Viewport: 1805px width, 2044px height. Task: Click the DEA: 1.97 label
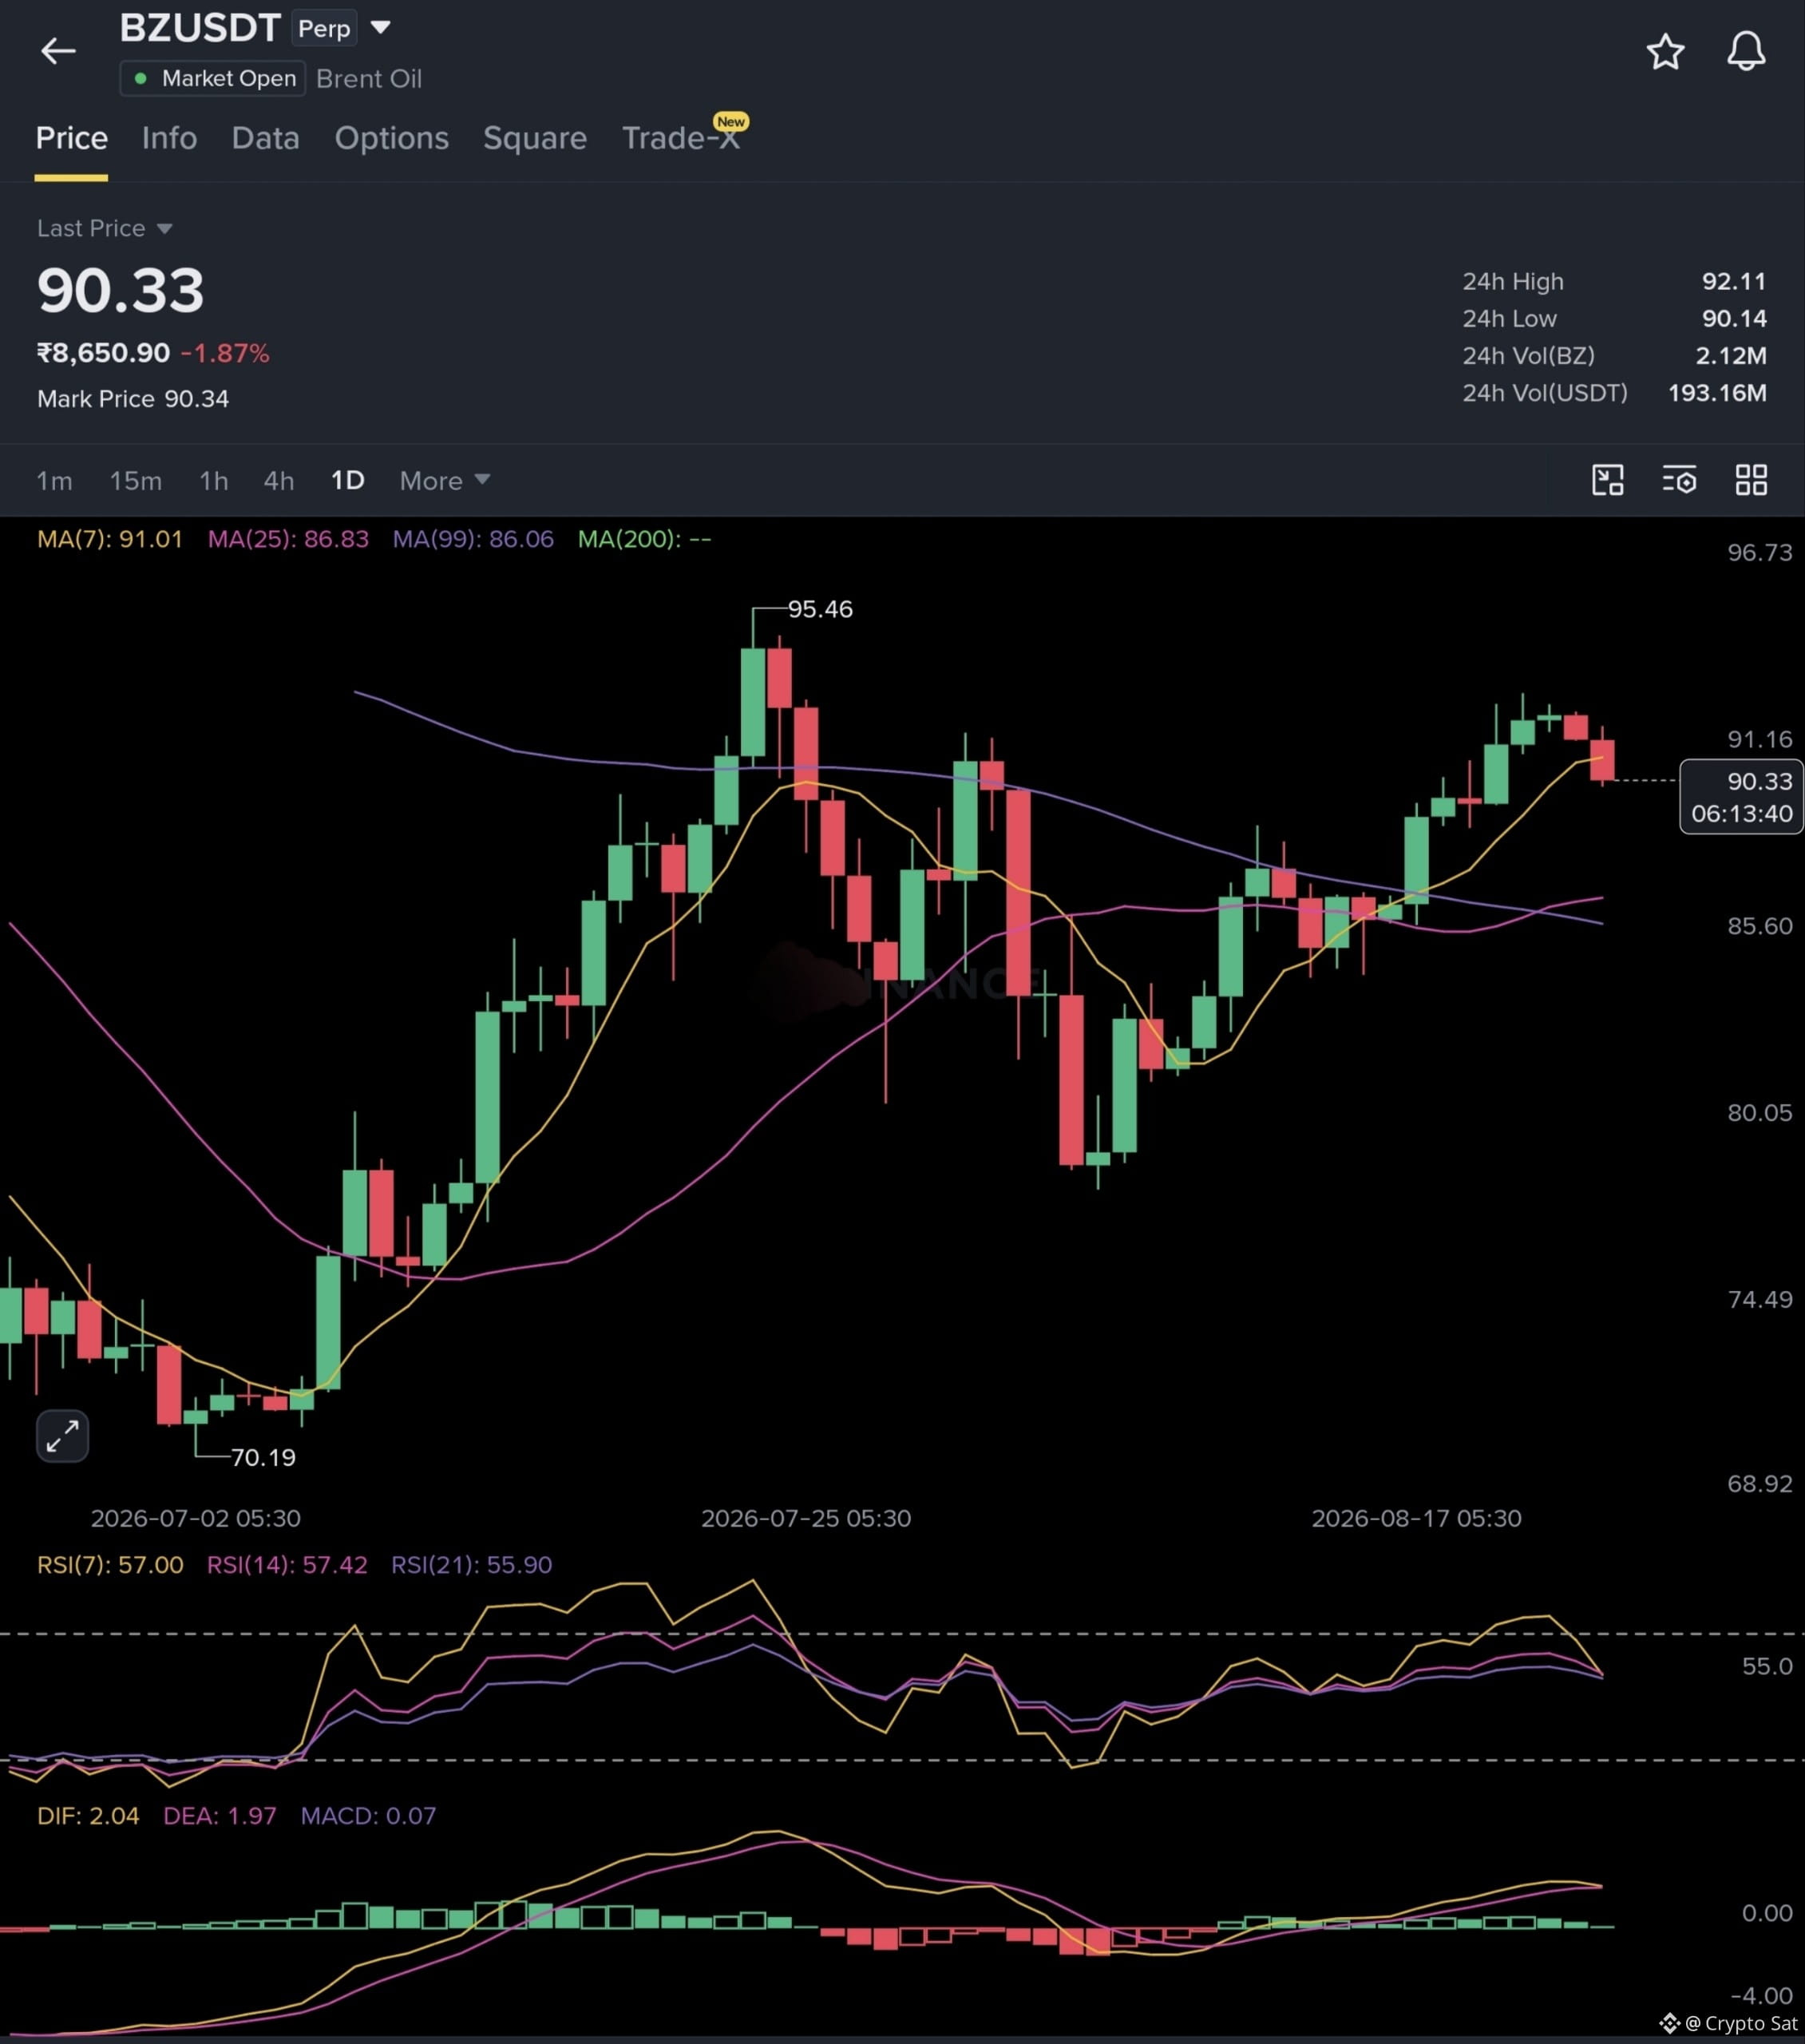[220, 1815]
